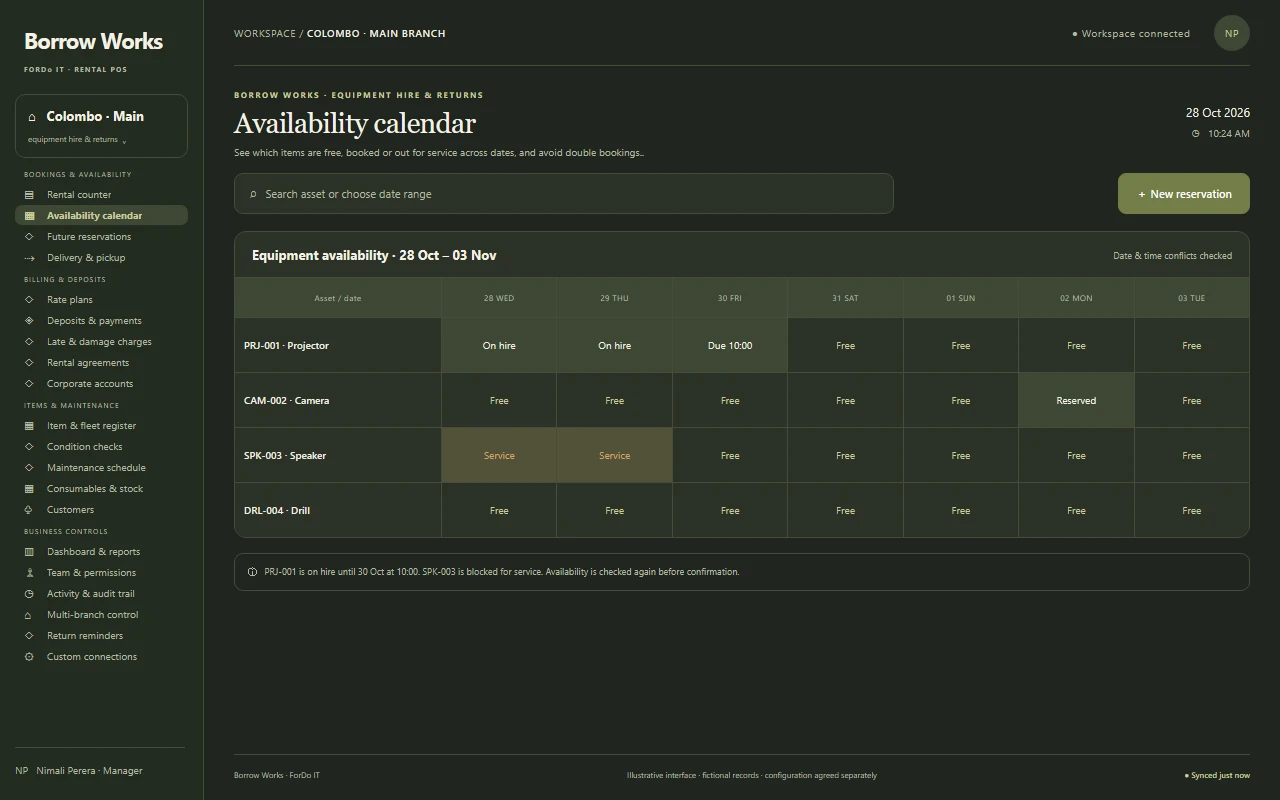Click the Maintenance schedule icon
This screenshot has height=800, width=1280.
point(29,468)
